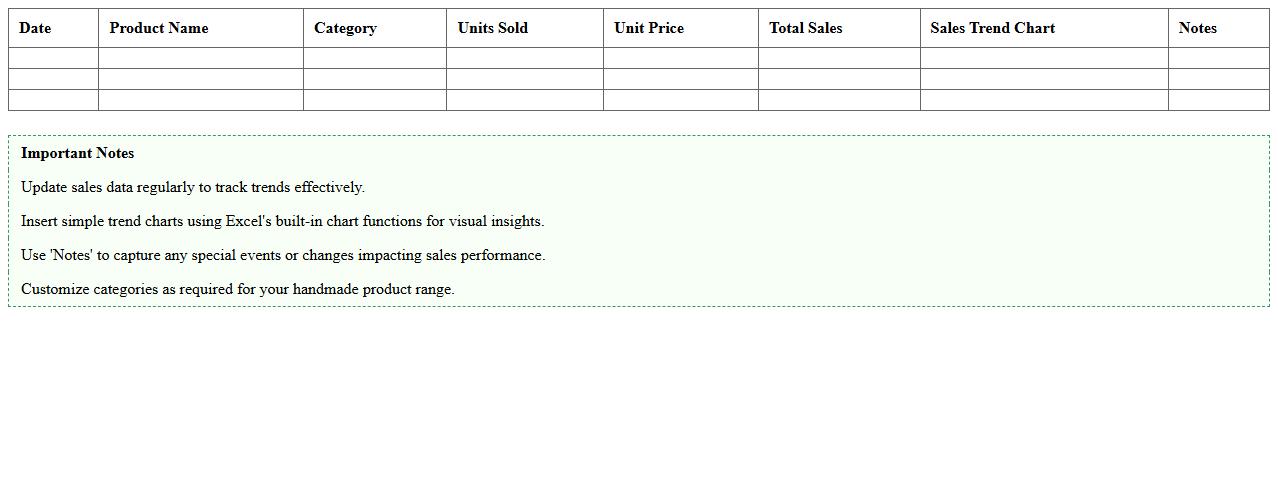Click first empty row's Date cell
Image resolution: width=1278 pixels, height=501 pixels.
(x=53, y=58)
